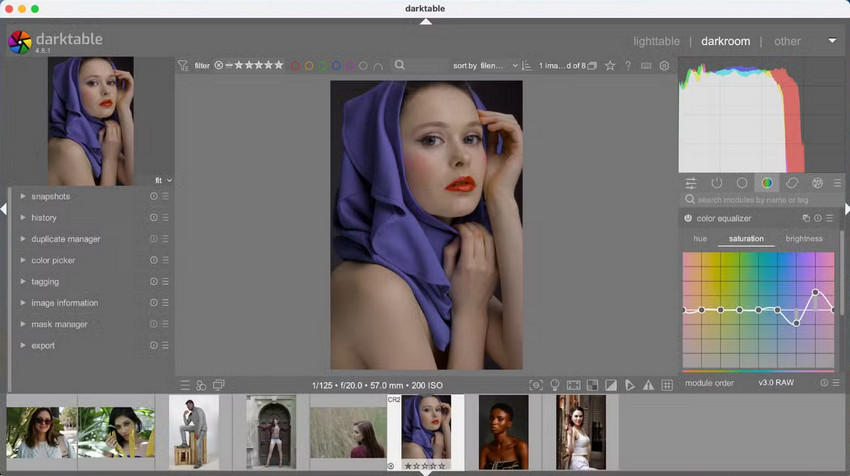Image resolution: width=850 pixels, height=476 pixels.
Task: Toggle high quality processing icon
Action: (574, 385)
